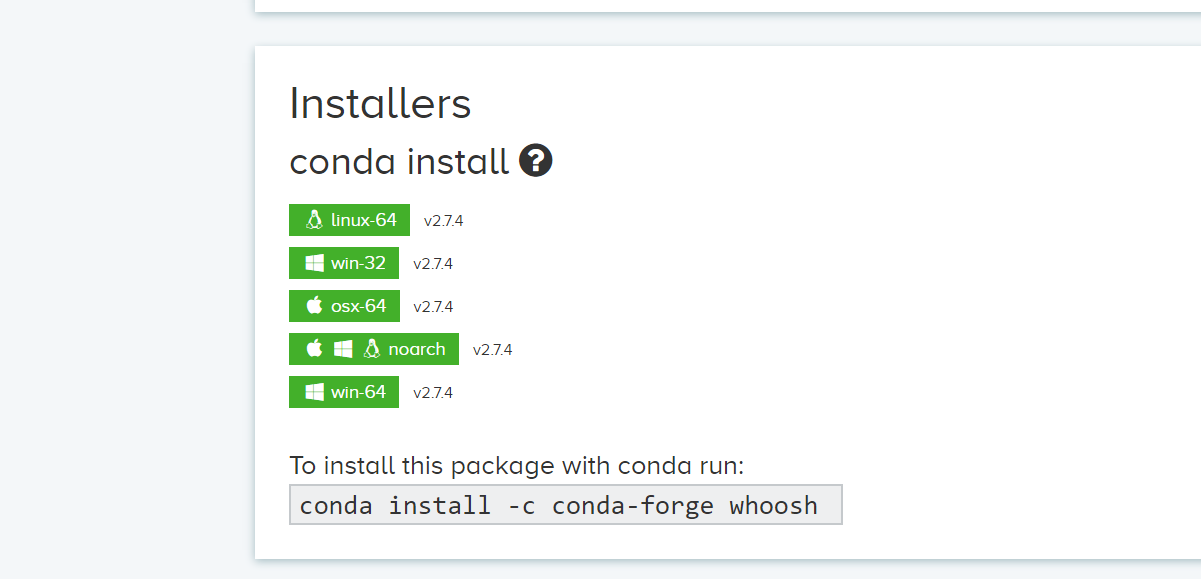This screenshot has height=579, width=1201.
Task: Click version v2.7.4 beside linux-64
Action: click(443, 221)
